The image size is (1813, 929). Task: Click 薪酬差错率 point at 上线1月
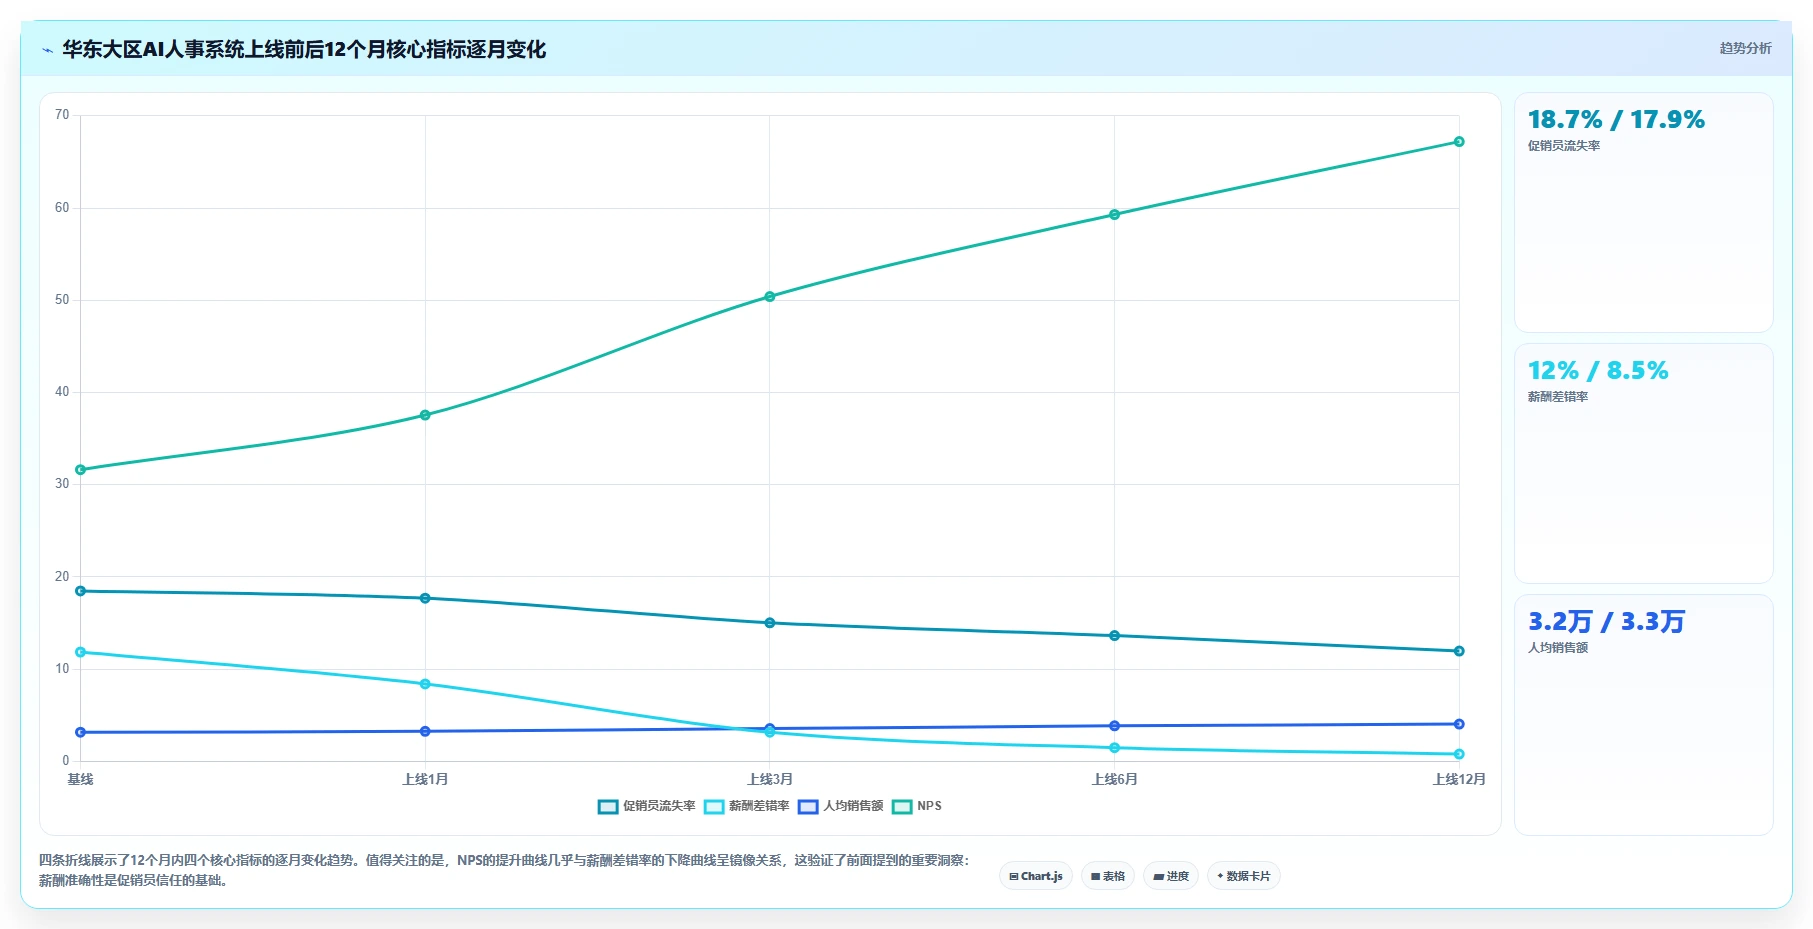[x=425, y=684]
